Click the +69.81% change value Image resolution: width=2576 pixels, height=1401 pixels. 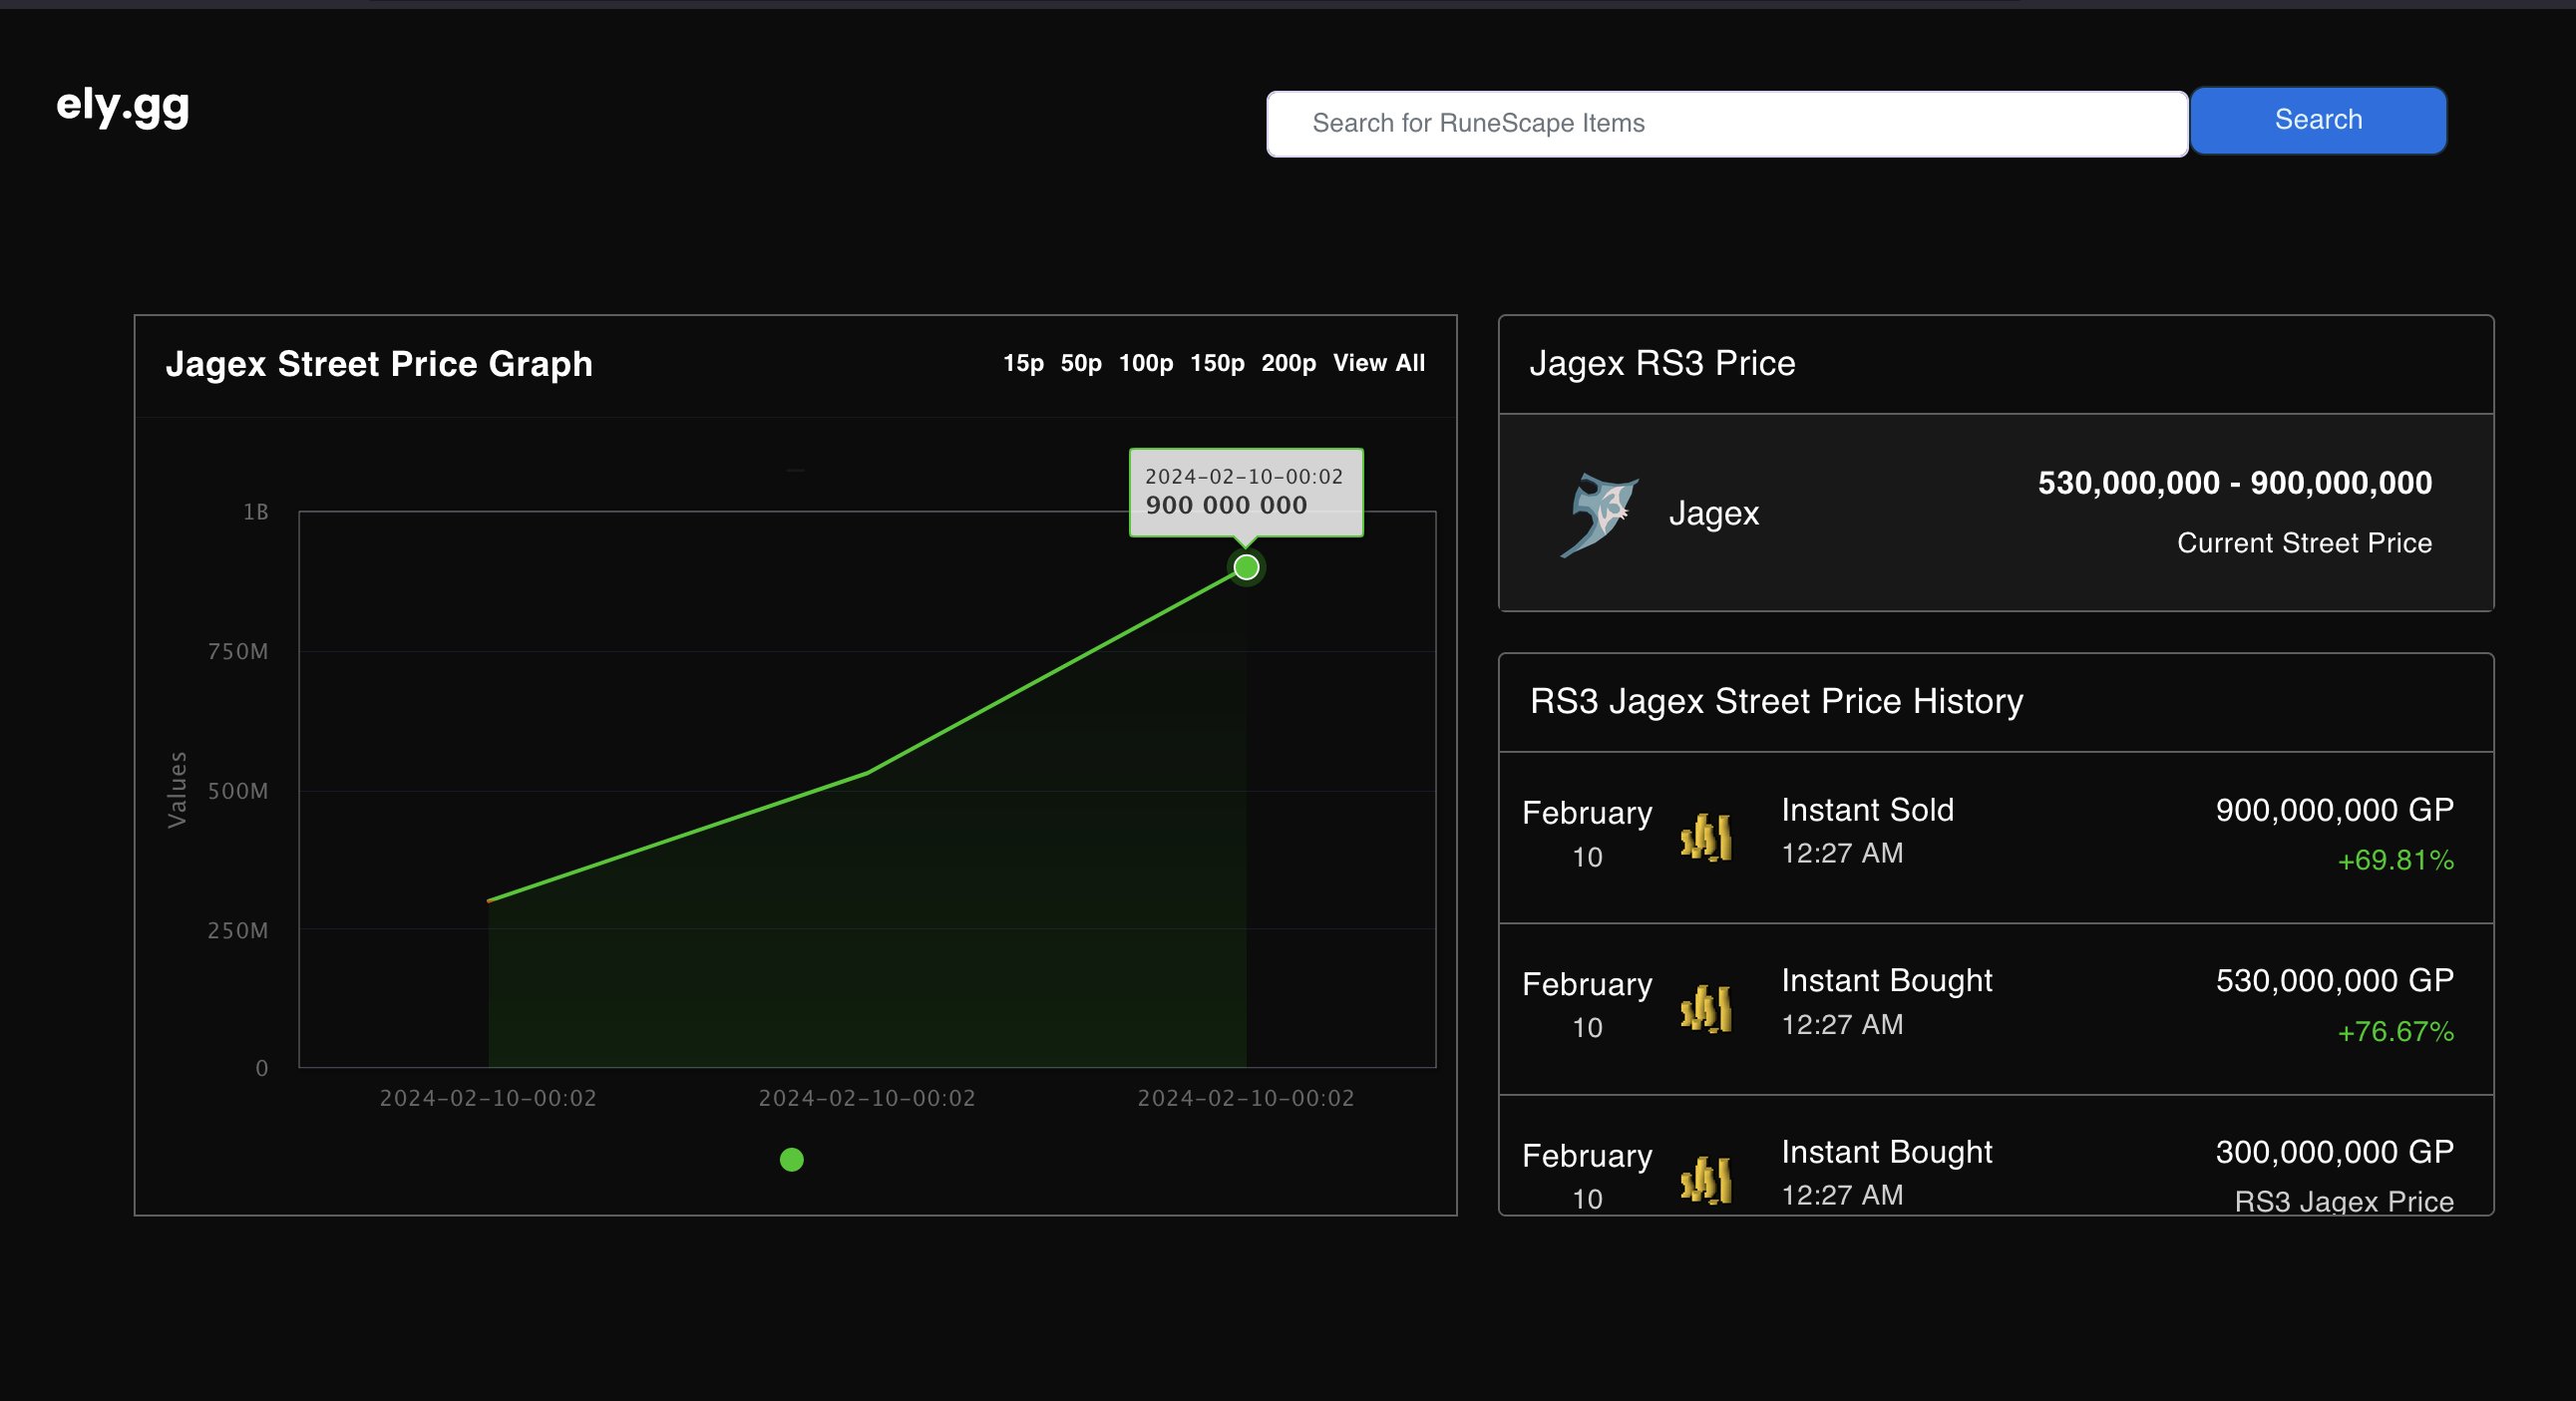point(2395,860)
